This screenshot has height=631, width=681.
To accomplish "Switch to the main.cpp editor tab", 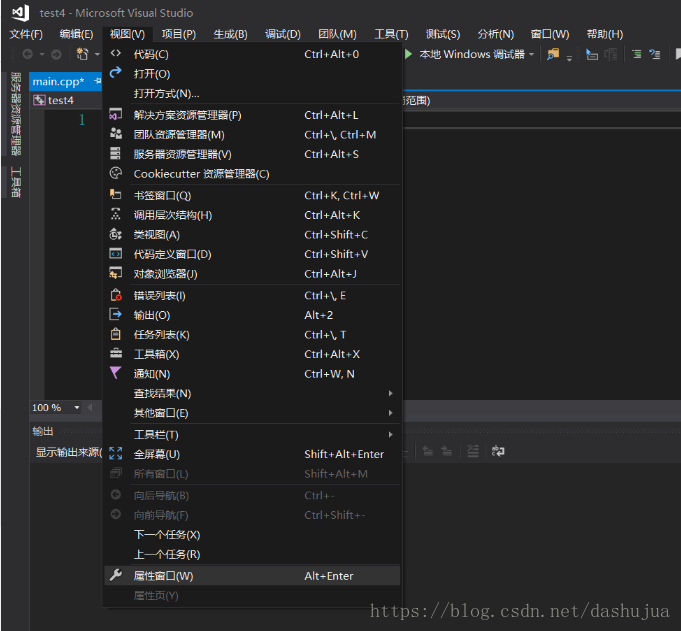I will tap(58, 81).
